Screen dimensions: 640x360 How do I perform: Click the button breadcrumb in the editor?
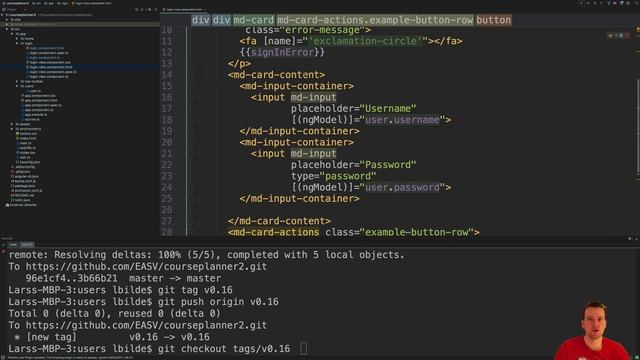pos(493,20)
